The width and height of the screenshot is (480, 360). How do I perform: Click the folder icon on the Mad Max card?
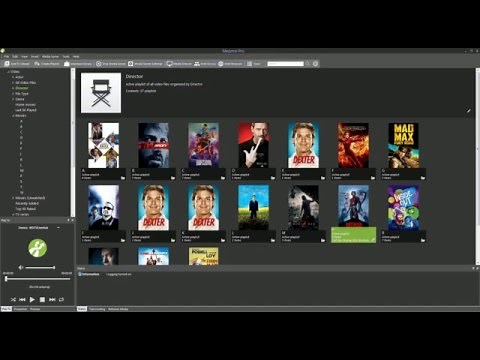click(x=423, y=178)
